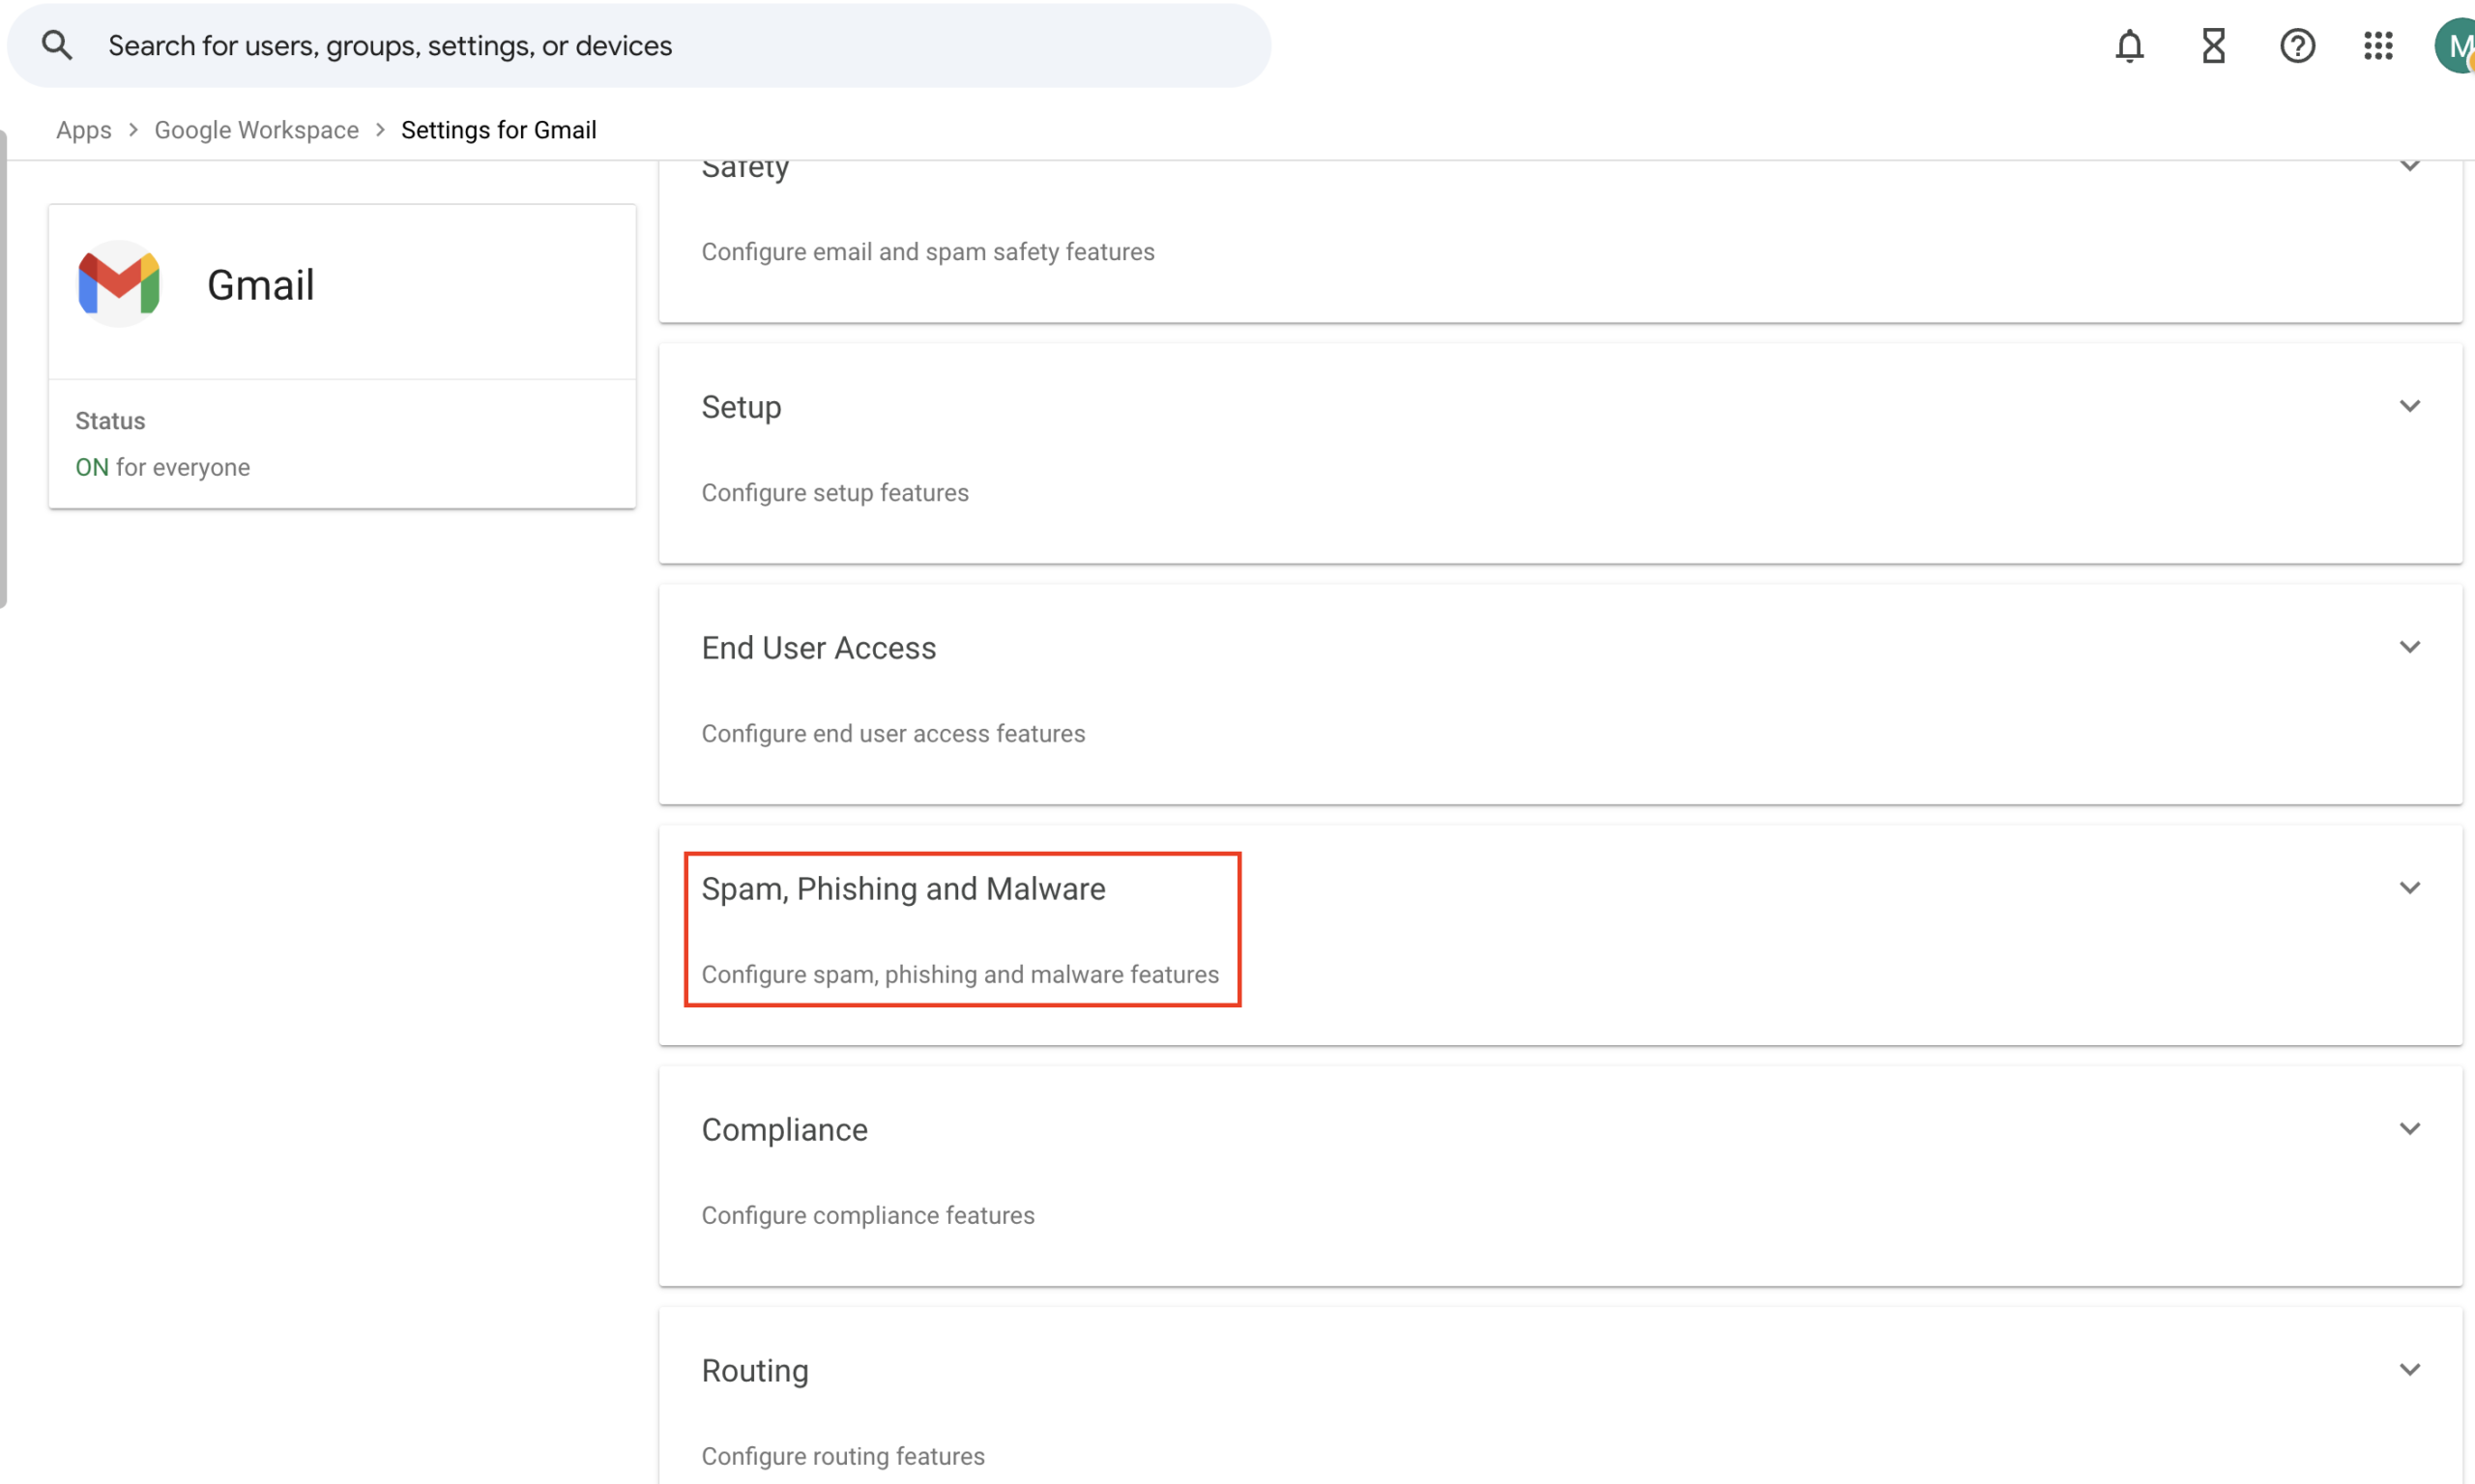Expand the Setup section chevron
Viewport: 2475px width, 1484px height.
click(x=2409, y=406)
